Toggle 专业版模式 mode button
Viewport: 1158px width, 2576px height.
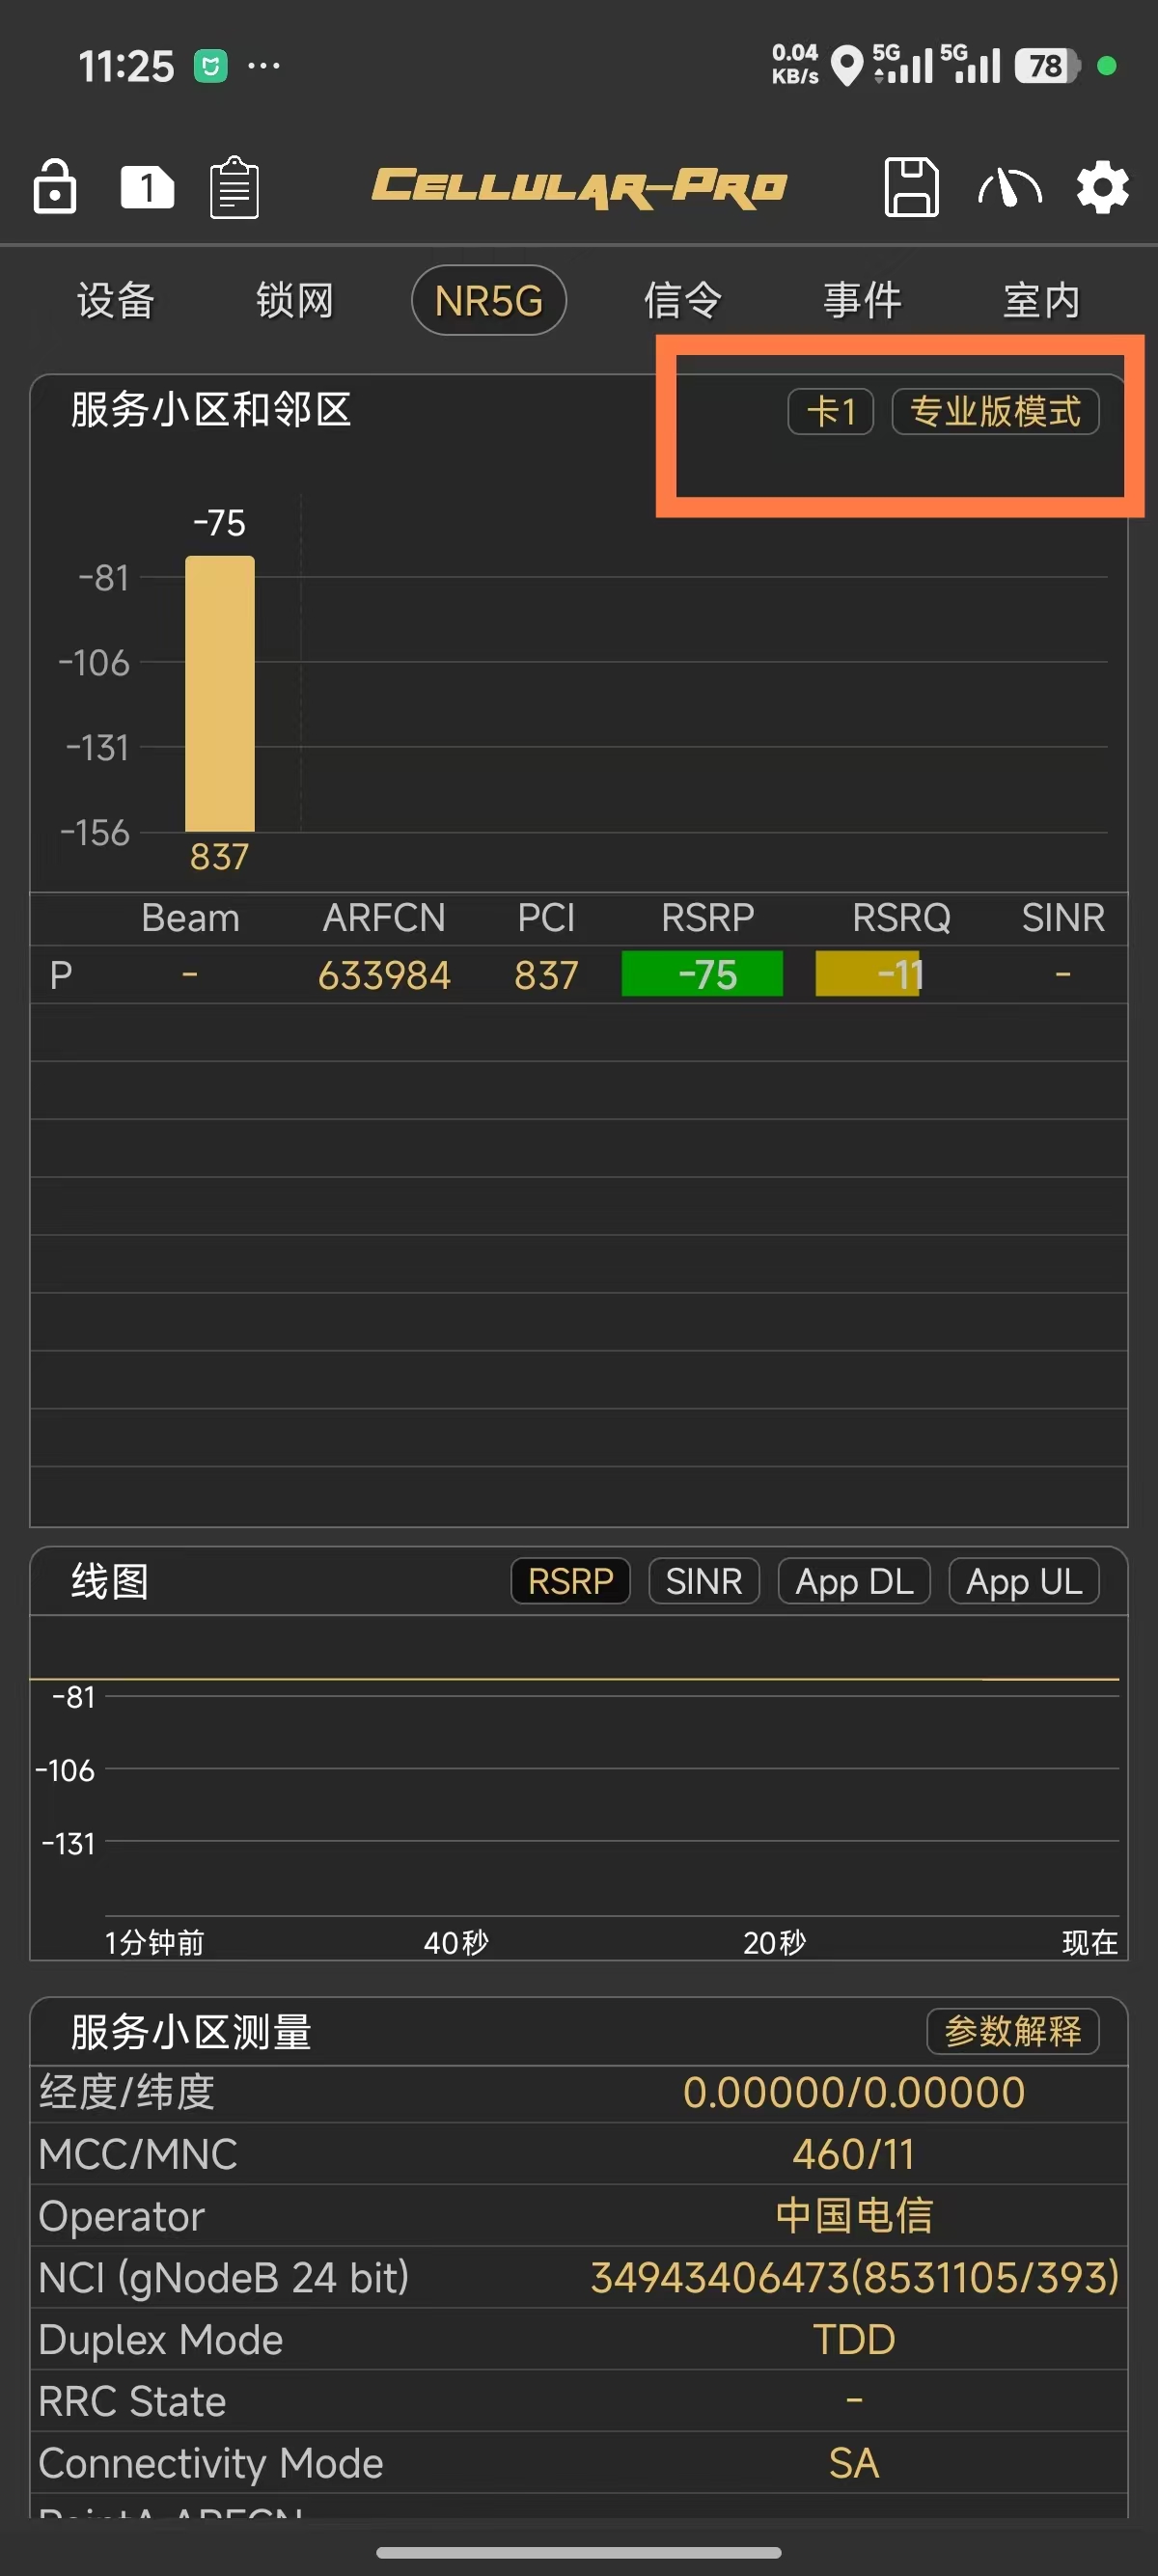pyautogui.click(x=995, y=412)
